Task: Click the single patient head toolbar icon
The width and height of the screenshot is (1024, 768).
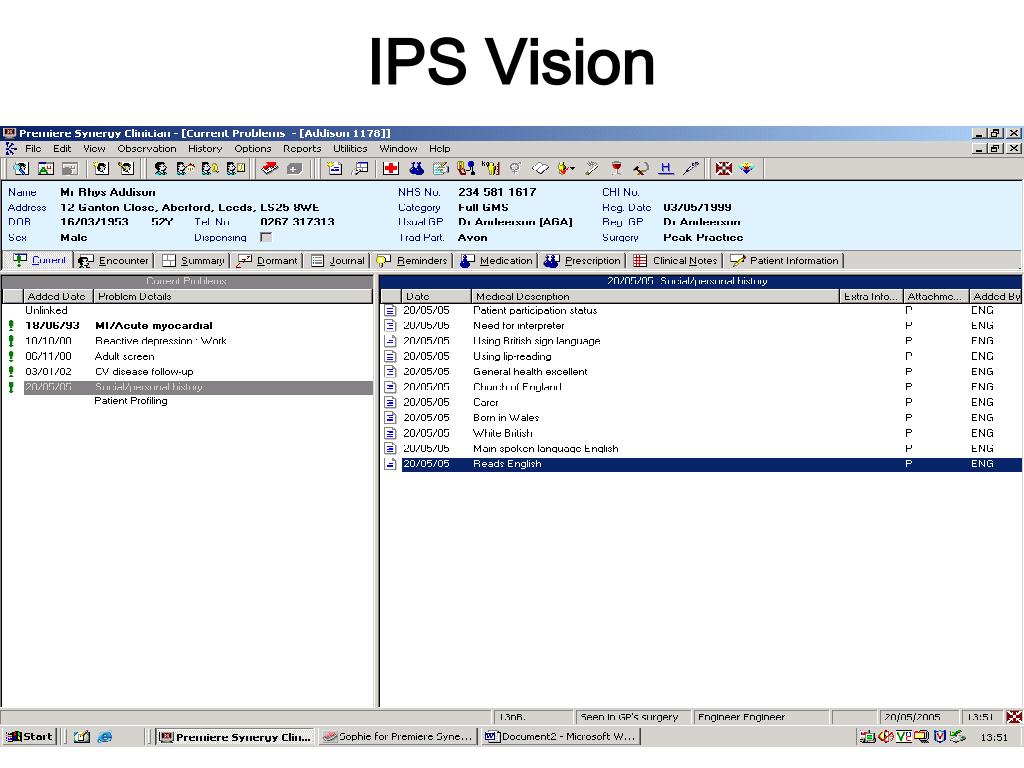Action: pyautogui.click(x=161, y=168)
